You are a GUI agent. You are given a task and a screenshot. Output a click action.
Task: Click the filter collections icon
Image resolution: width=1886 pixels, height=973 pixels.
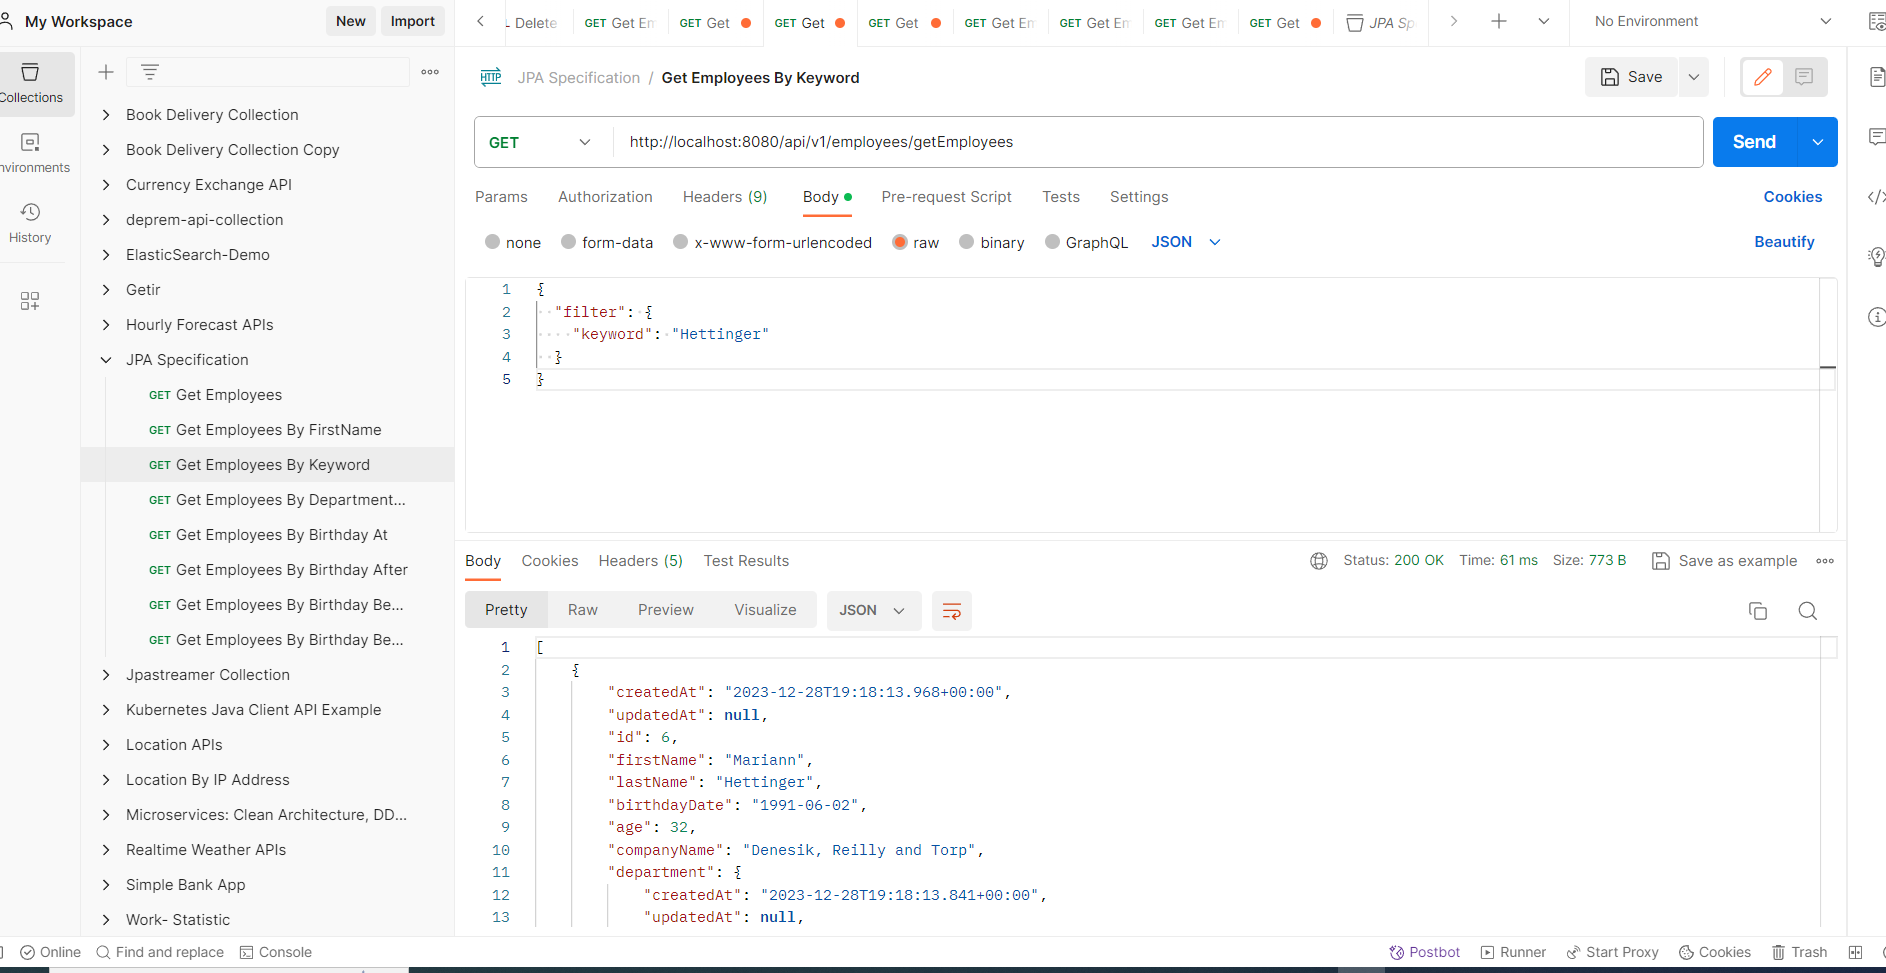(150, 72)
